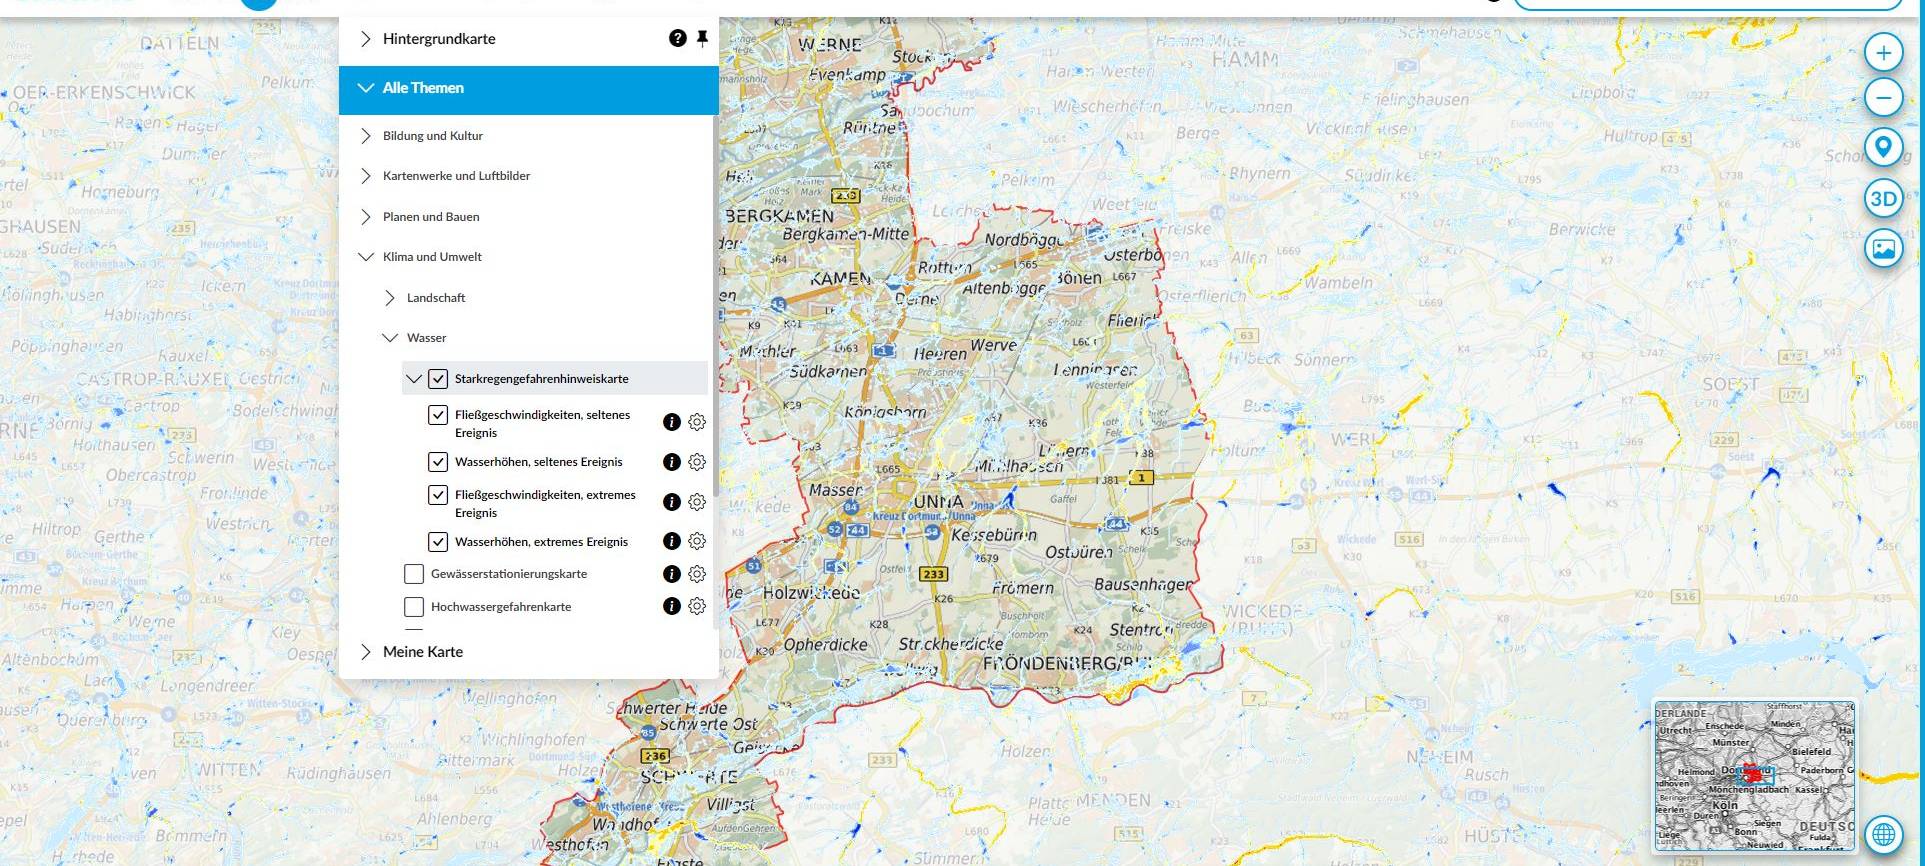Click the overview minimap thumbnail
Screen dimensions: 1925x866
tap(1755, 776)
